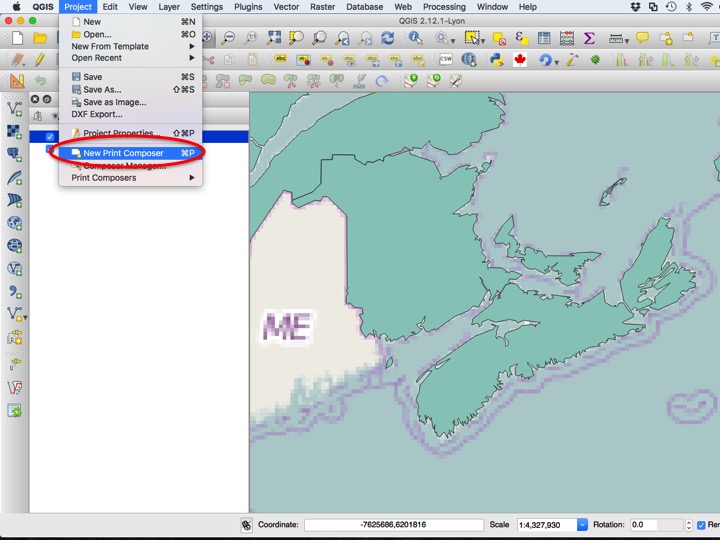The height and width of the screenshot is (540, 720).
Task: Click the Rotation stepper arrows
Action: click(x=688, y=525)
